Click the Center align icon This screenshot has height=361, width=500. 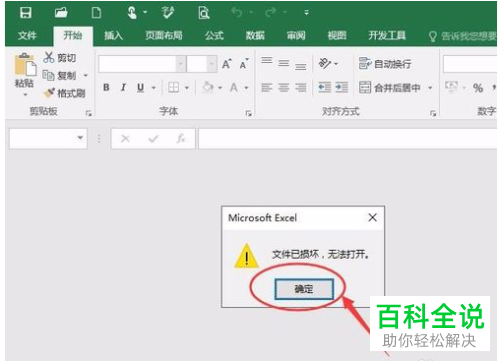(284, 88)
